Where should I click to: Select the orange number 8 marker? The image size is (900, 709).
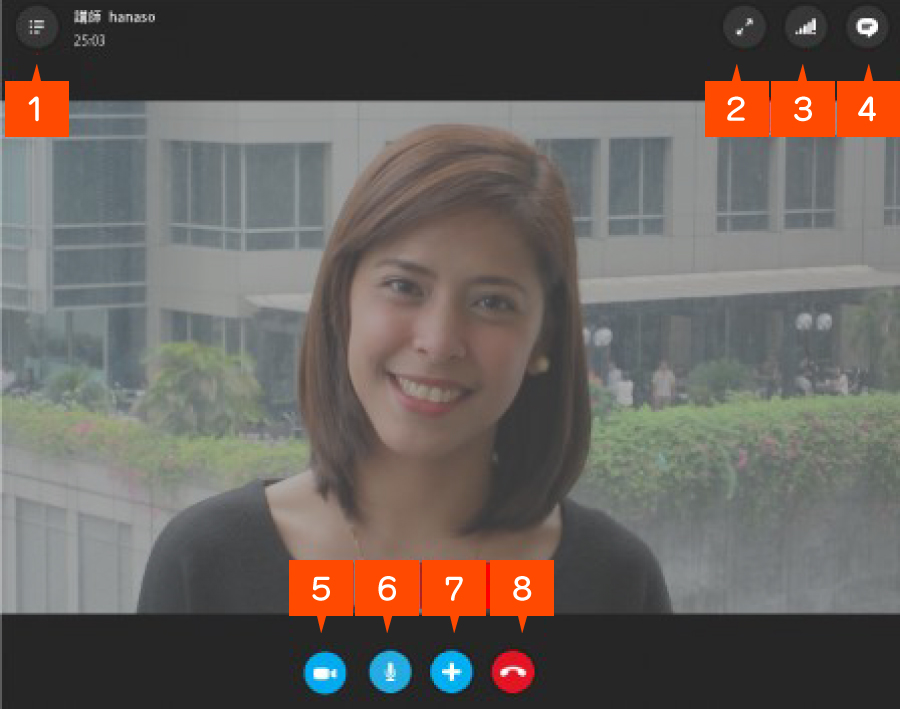tap(521, 588)
